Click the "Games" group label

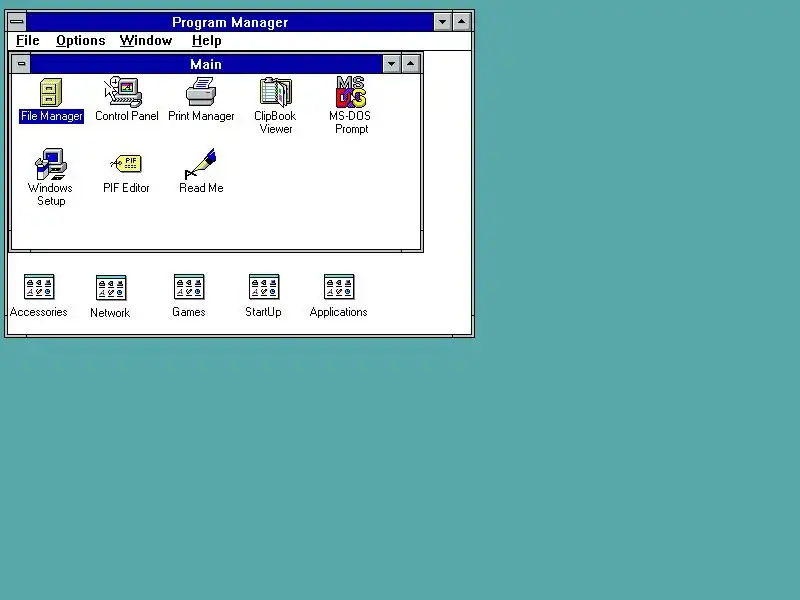189,312
